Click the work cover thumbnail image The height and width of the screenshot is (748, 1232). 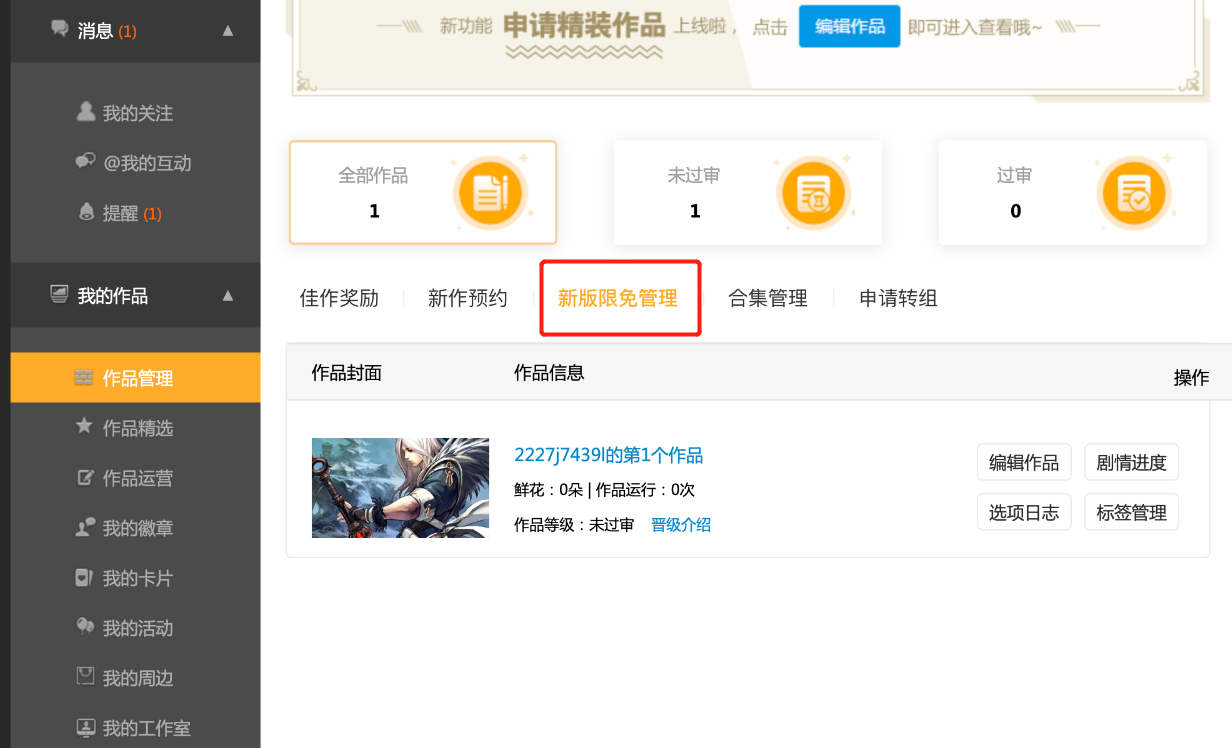(400, 488)
